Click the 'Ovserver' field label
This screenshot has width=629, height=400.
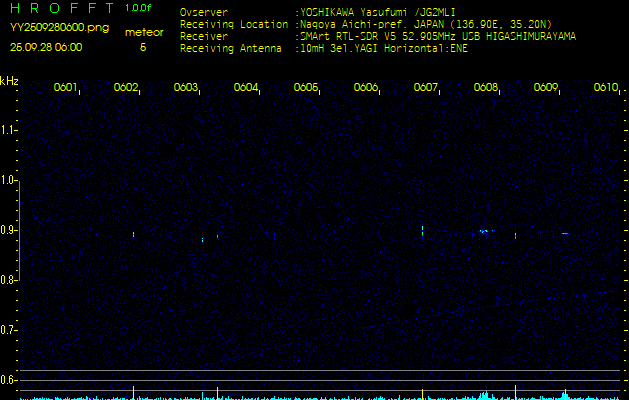pyautogui.click(x=204, y=12)
